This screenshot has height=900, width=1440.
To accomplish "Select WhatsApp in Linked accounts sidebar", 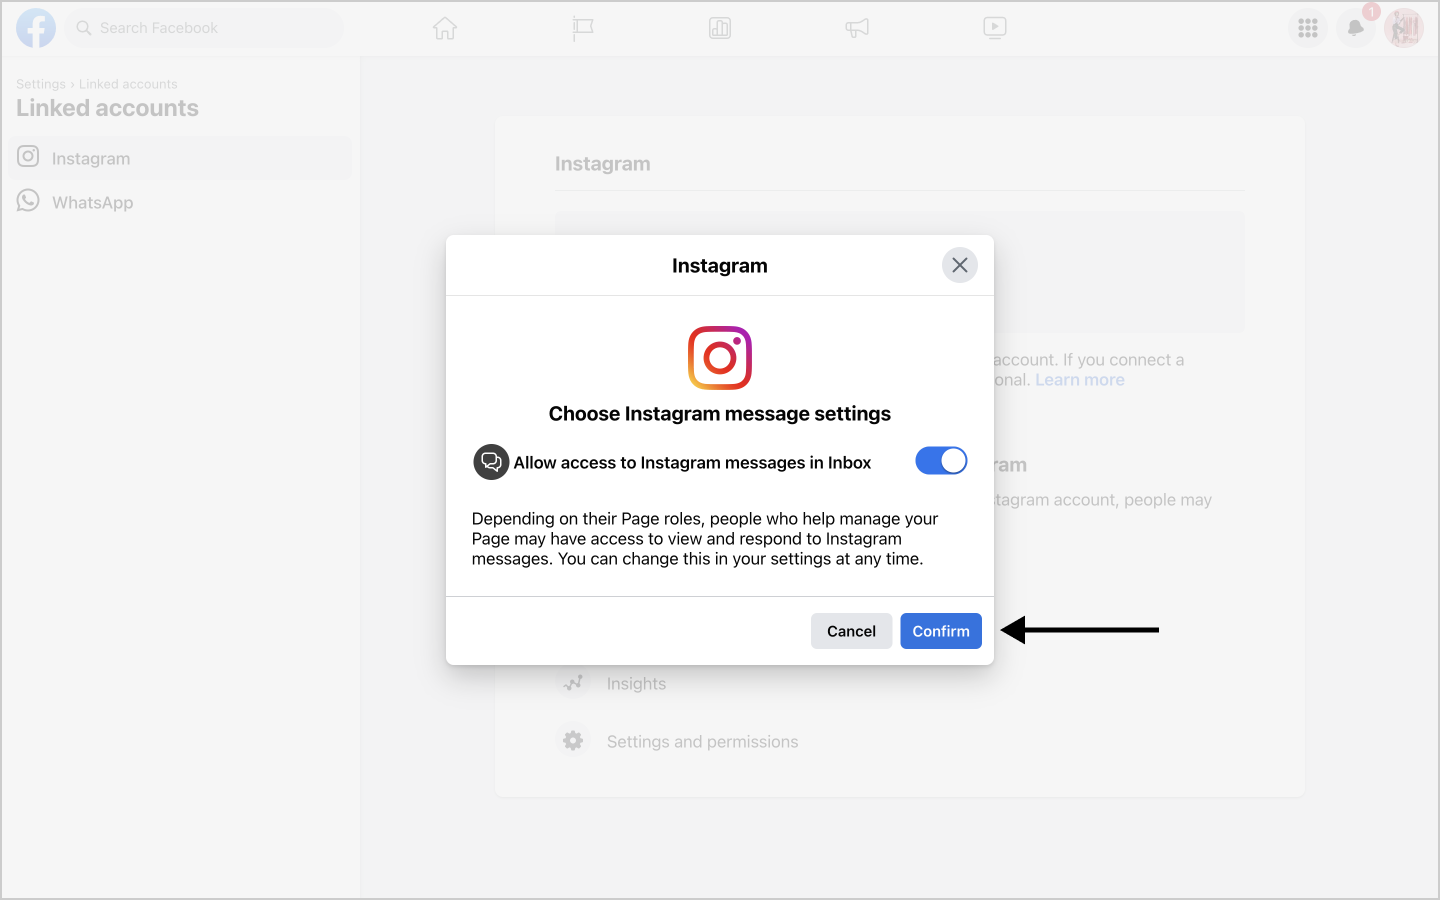I will tap(180, 202).
